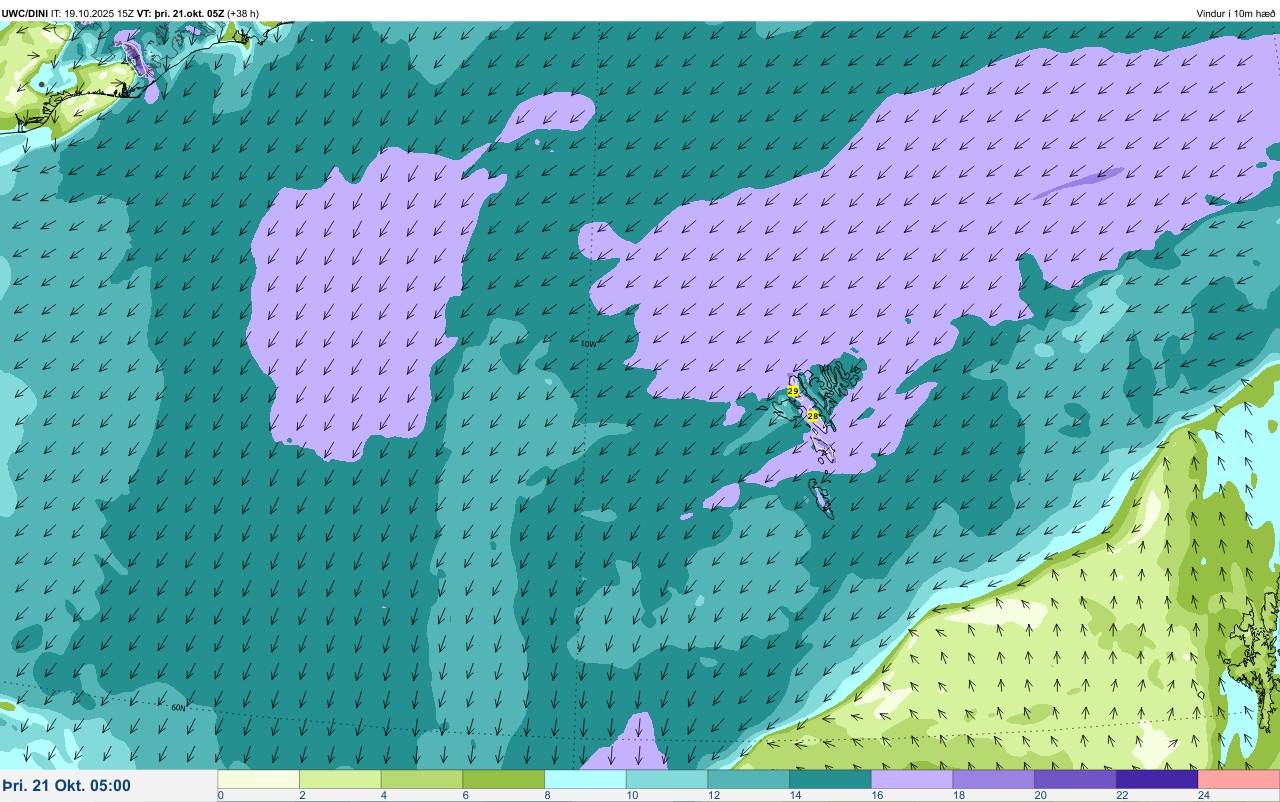Select the green 4–6 legend swatch
This screenshot has height=802, width=1280.
click(422, 779)
